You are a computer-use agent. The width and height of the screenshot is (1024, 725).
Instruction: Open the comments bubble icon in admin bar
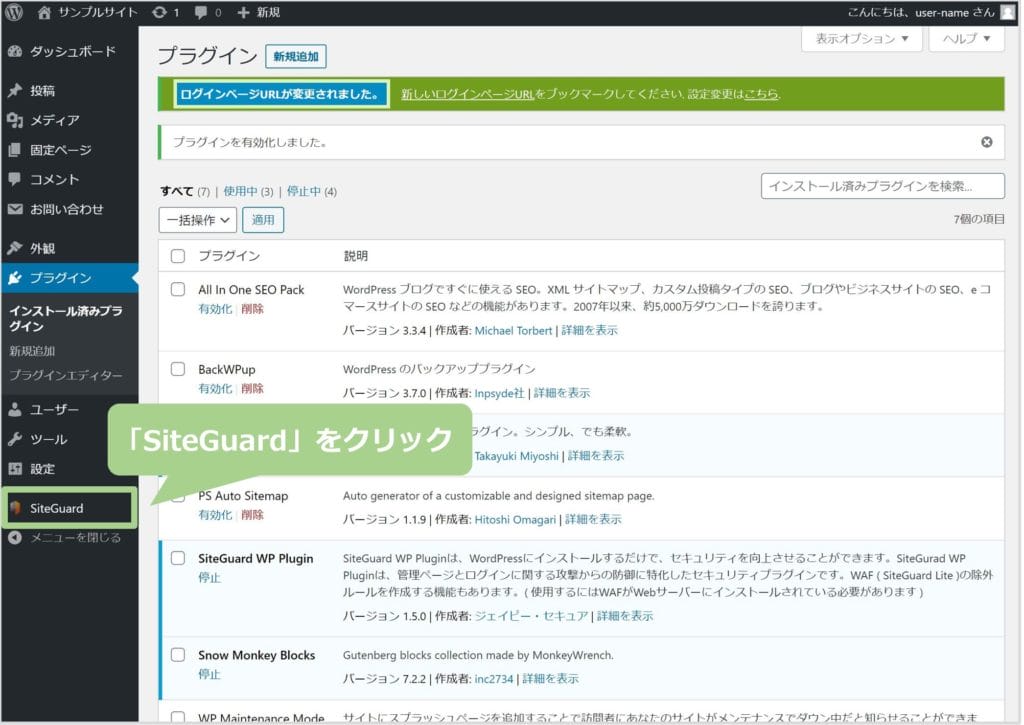click(x=201, y=12)
